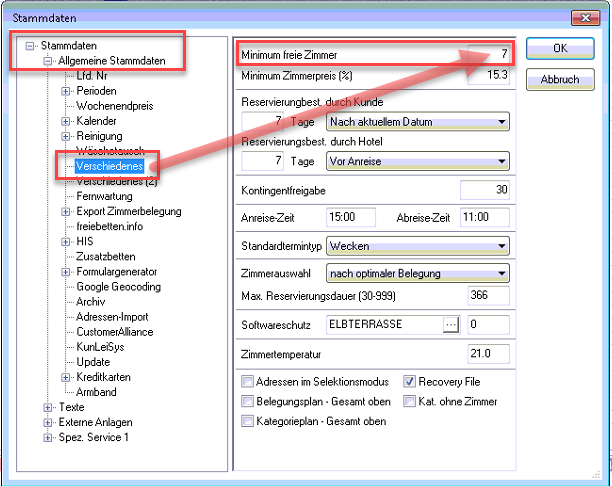The height and width of the screenshot is (486, 612).
Task: Edit Tage field for Kunde confirmation
Action: pos(262,121)
